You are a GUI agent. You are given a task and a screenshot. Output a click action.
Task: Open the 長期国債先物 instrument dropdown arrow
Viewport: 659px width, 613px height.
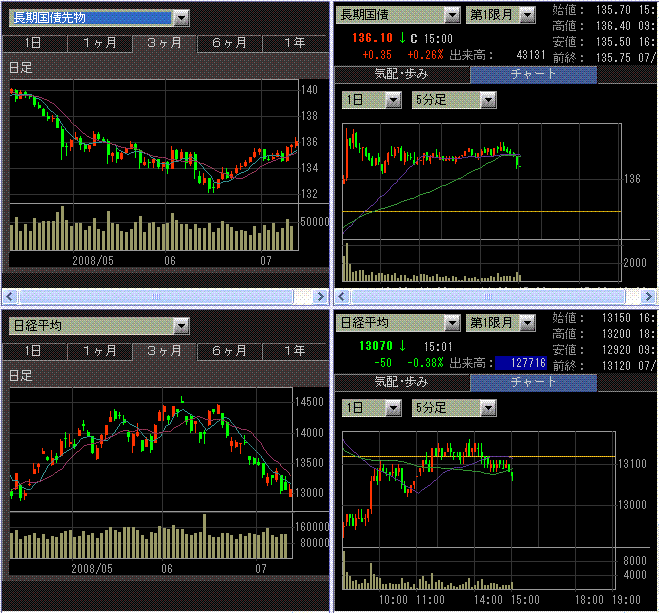point(181,18)
